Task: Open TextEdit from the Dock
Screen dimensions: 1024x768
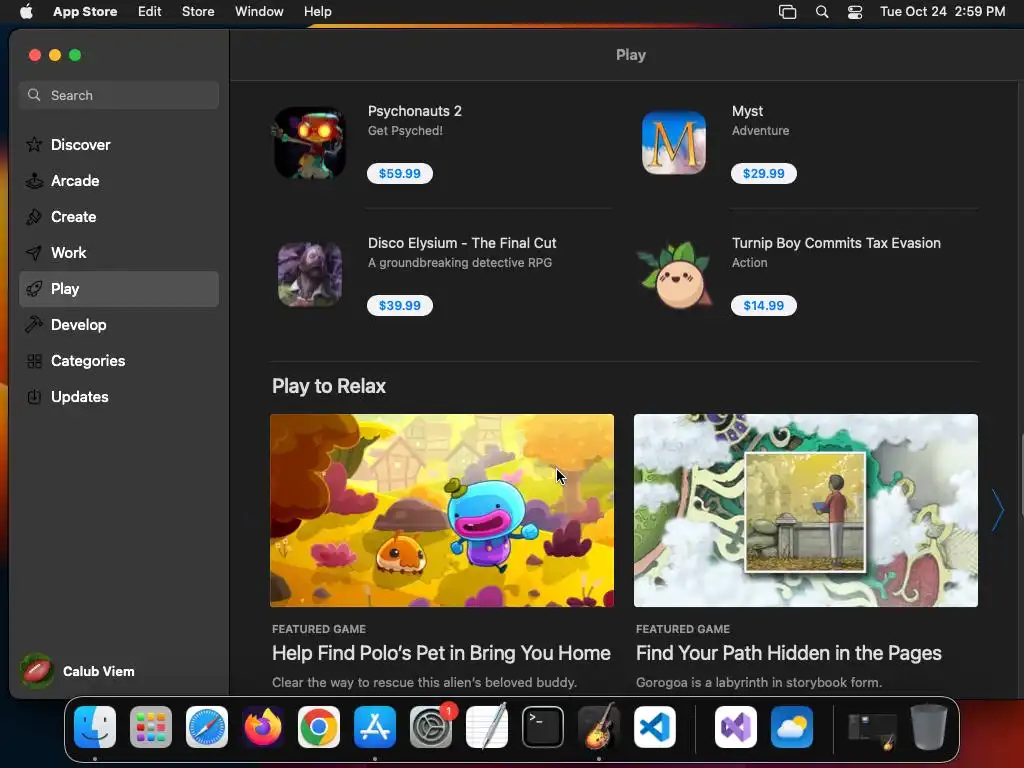Action: pyautogui.click(x=487, y=727)
